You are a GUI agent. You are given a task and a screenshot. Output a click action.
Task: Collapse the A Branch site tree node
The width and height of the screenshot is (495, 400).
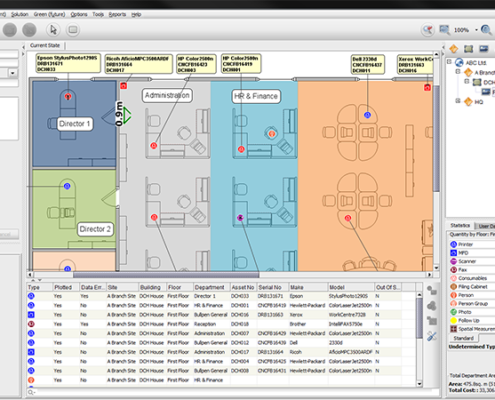[458, 72]
